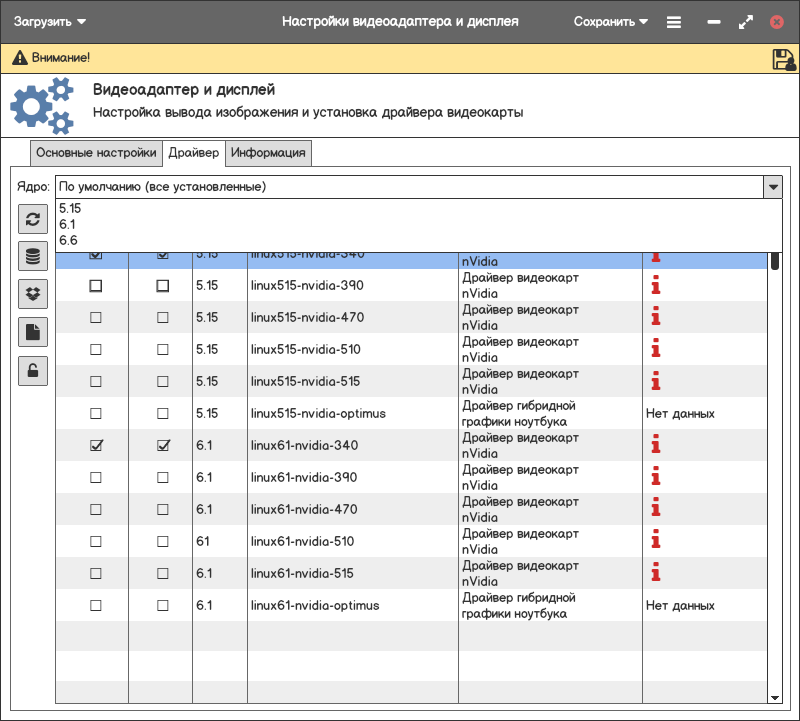Click the Dropbox-style box icon

33,294
